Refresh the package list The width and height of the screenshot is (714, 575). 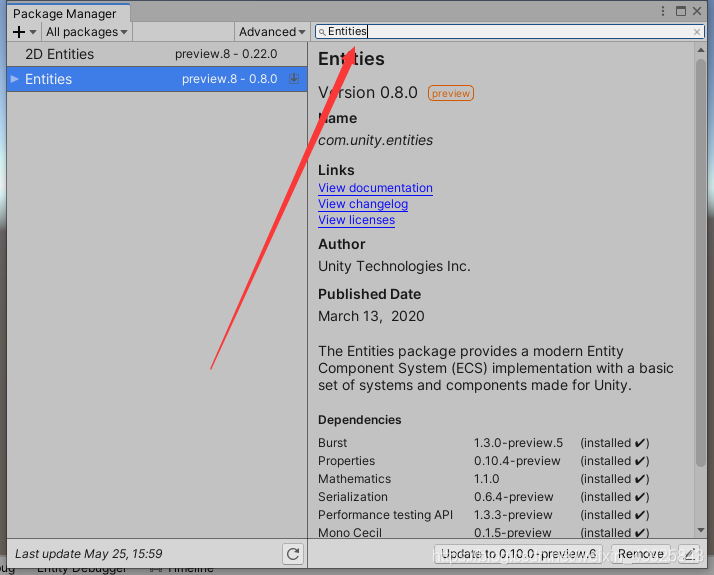[293, 554]
